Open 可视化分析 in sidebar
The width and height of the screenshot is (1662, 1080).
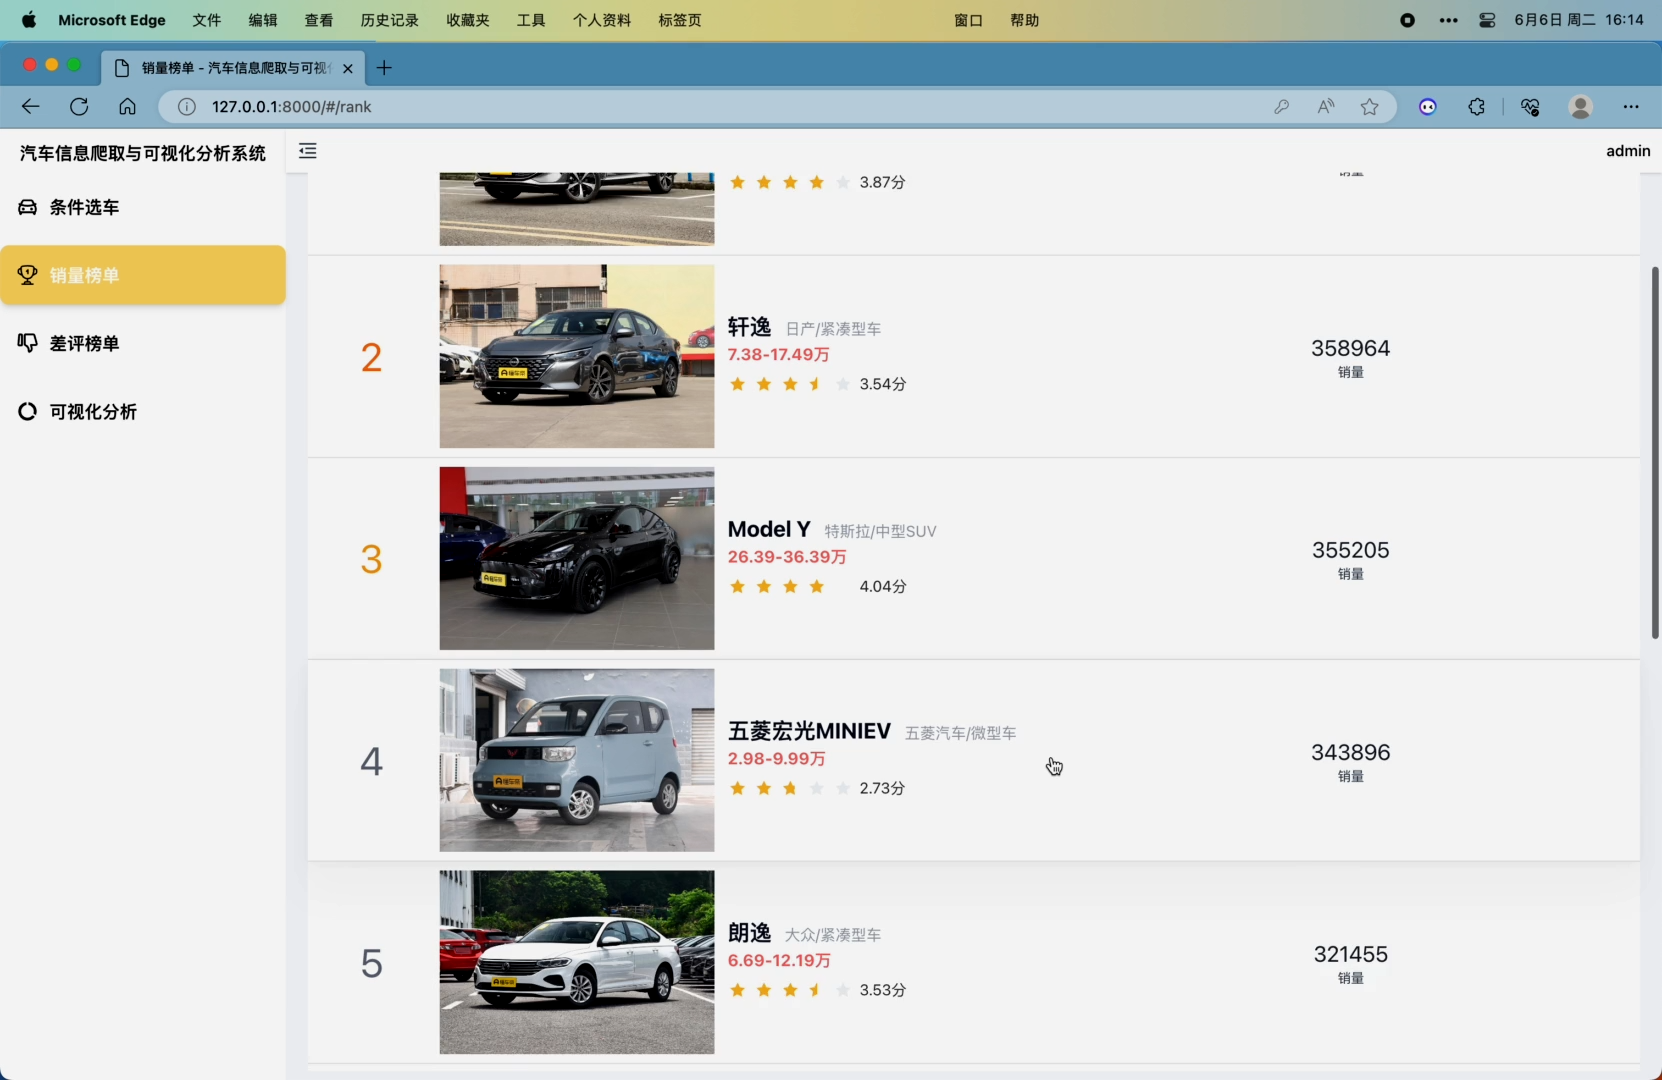(143, 411)
